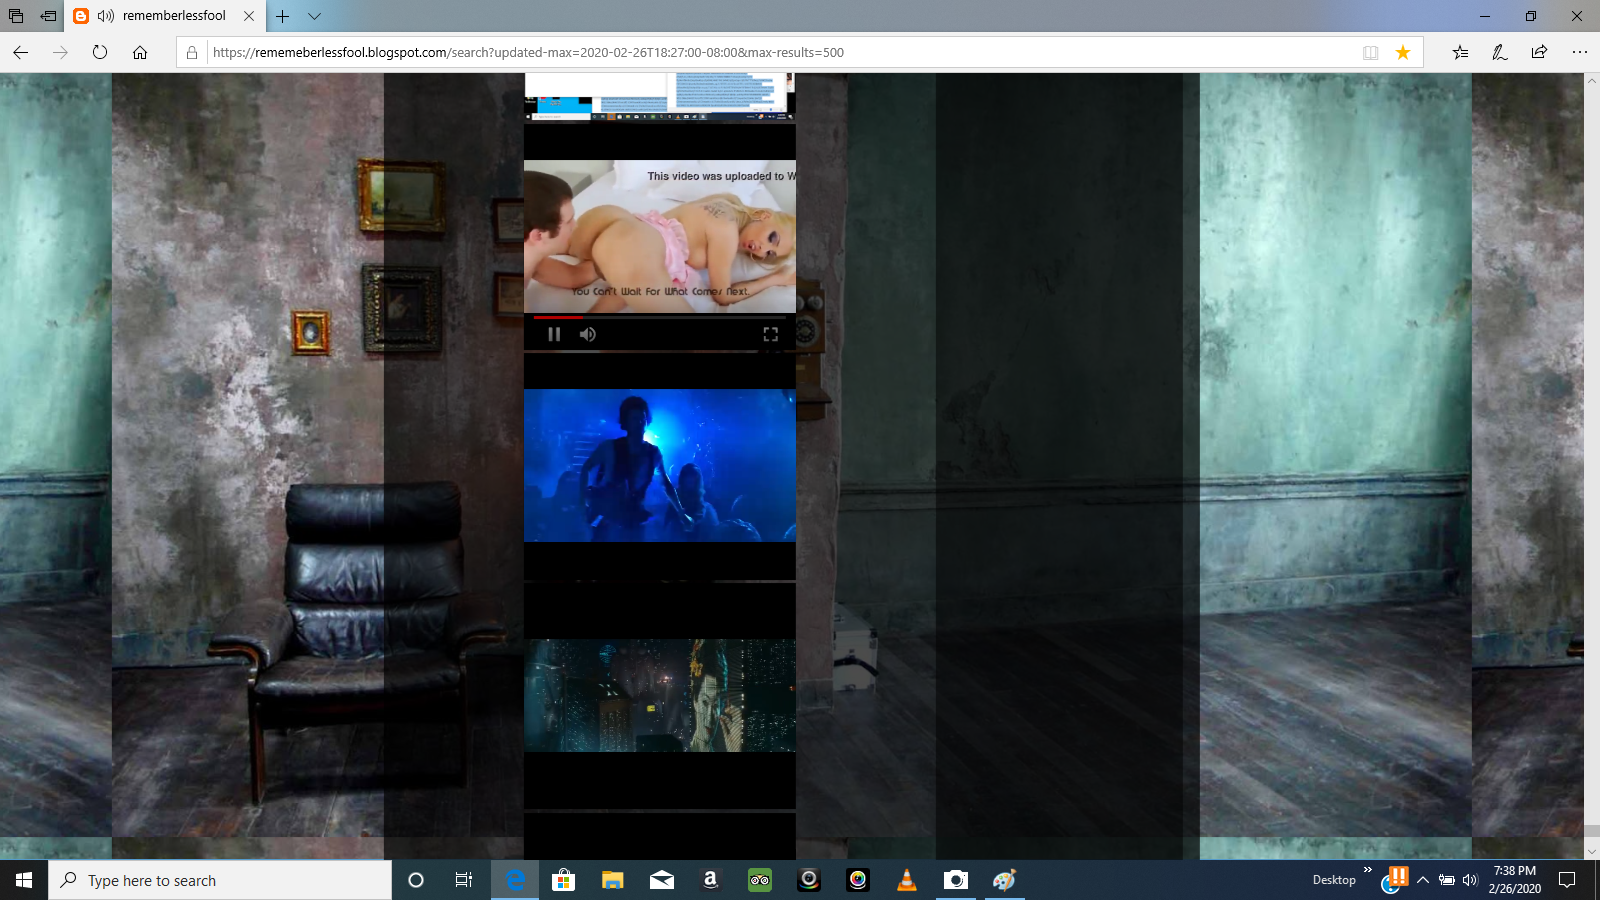Pause the playing video

[x=554, y=334]
